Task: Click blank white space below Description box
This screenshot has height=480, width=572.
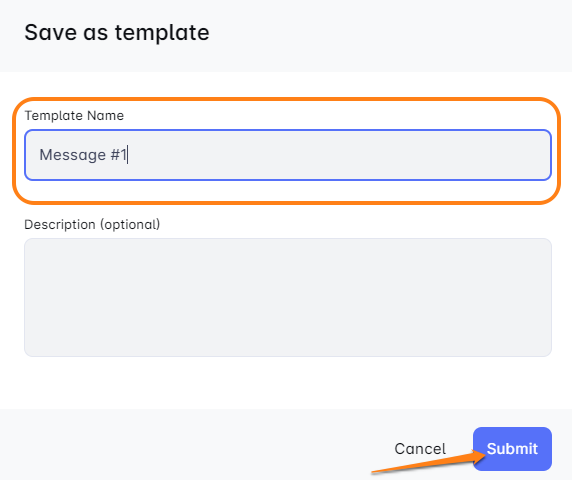Action: [286, 383]
